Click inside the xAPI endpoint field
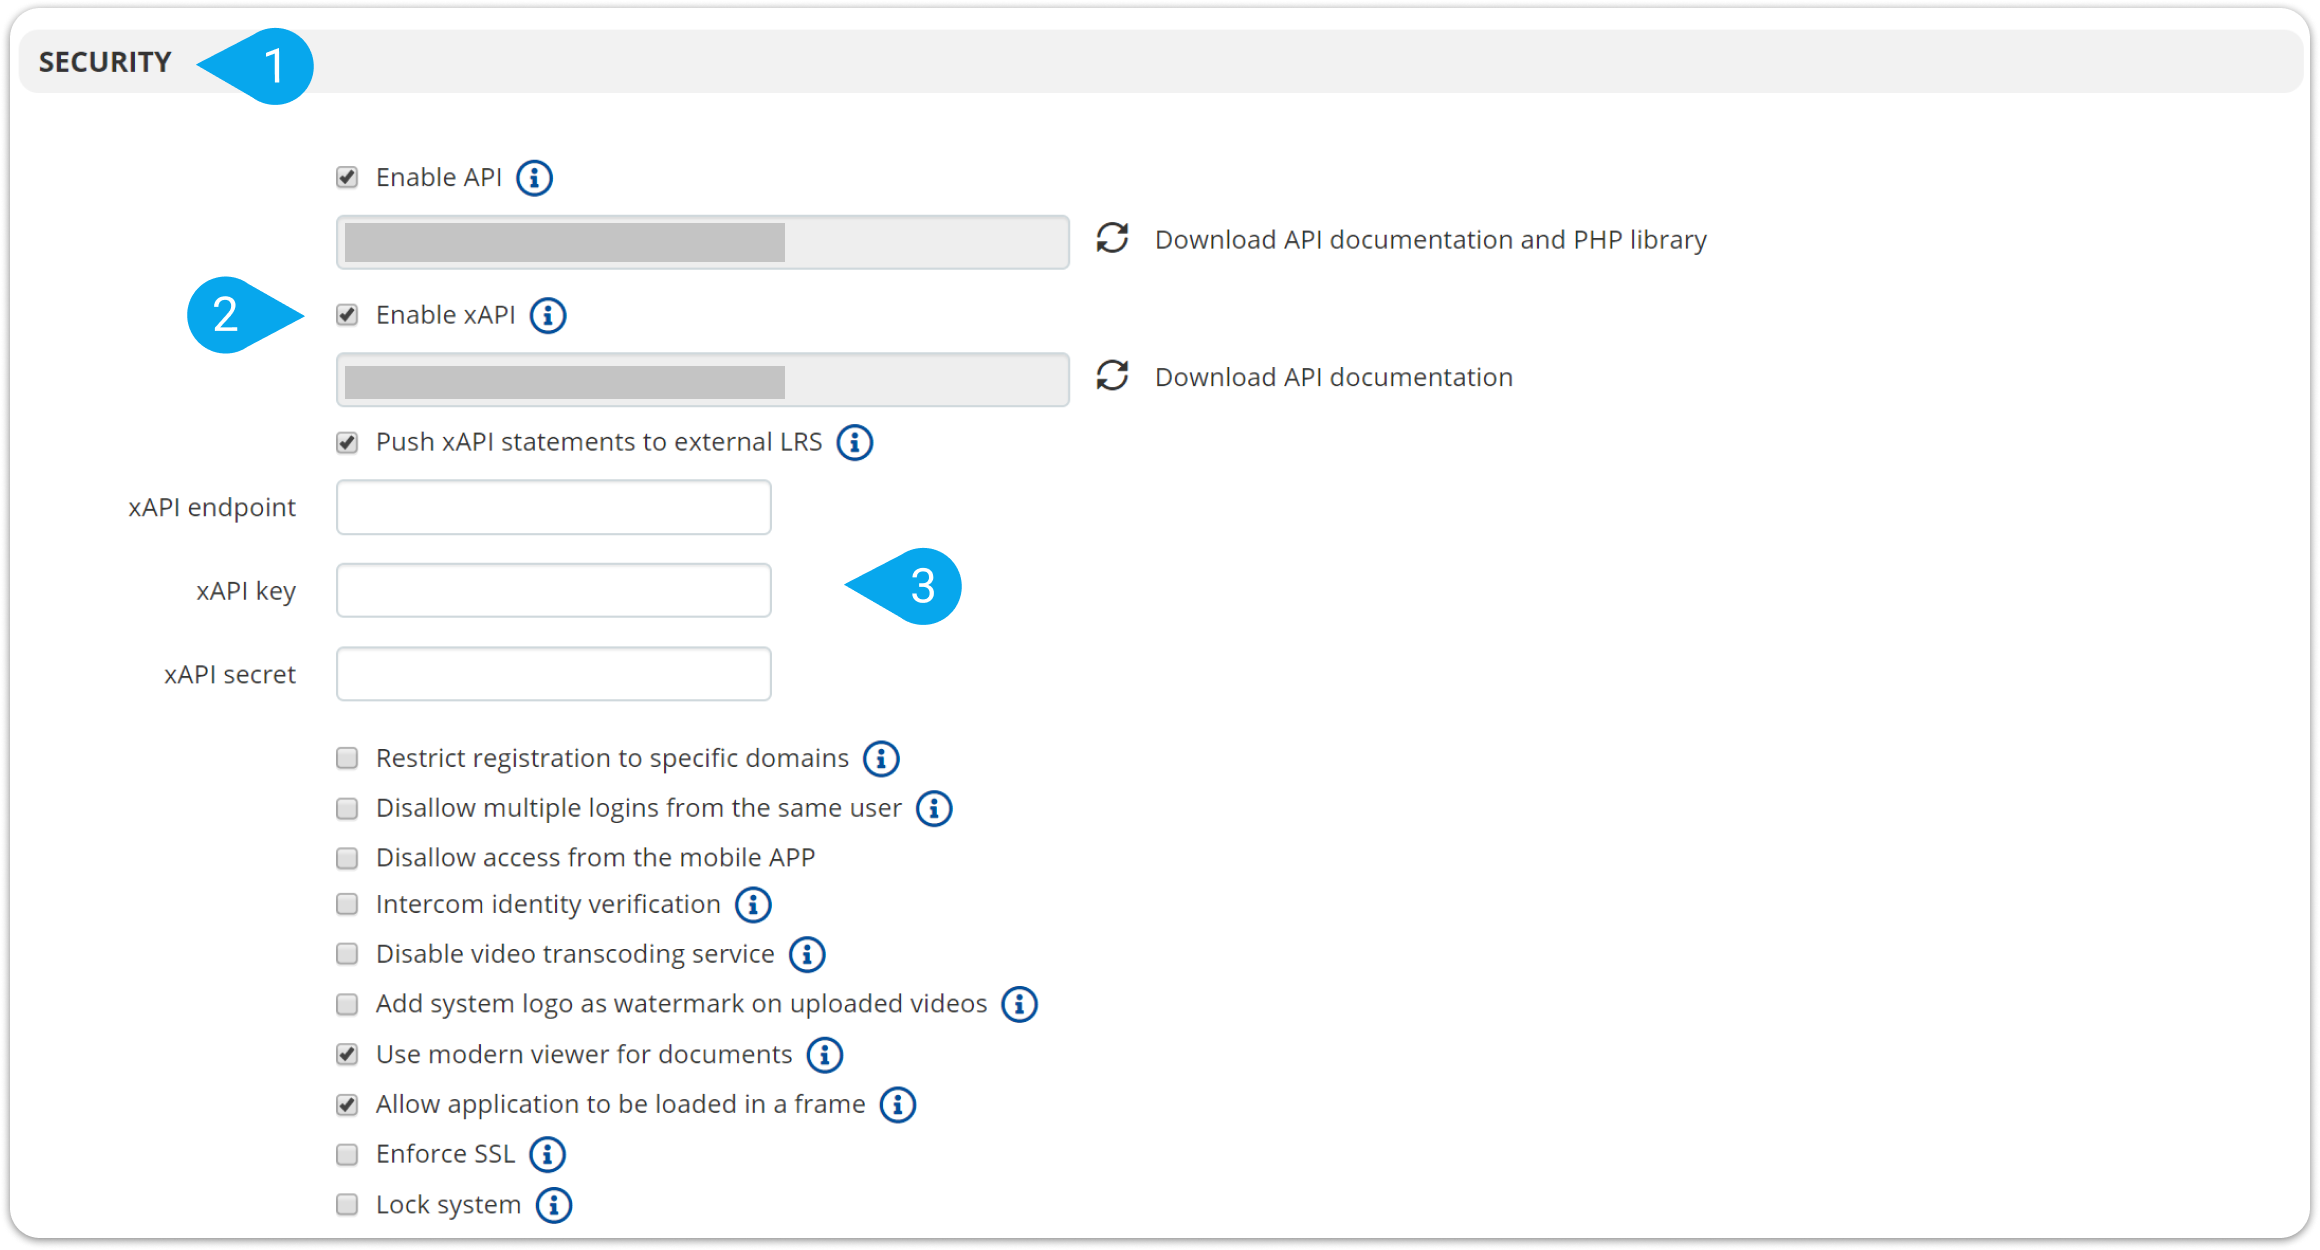Screen dimensions: 2320x1250 click(553, 507)
